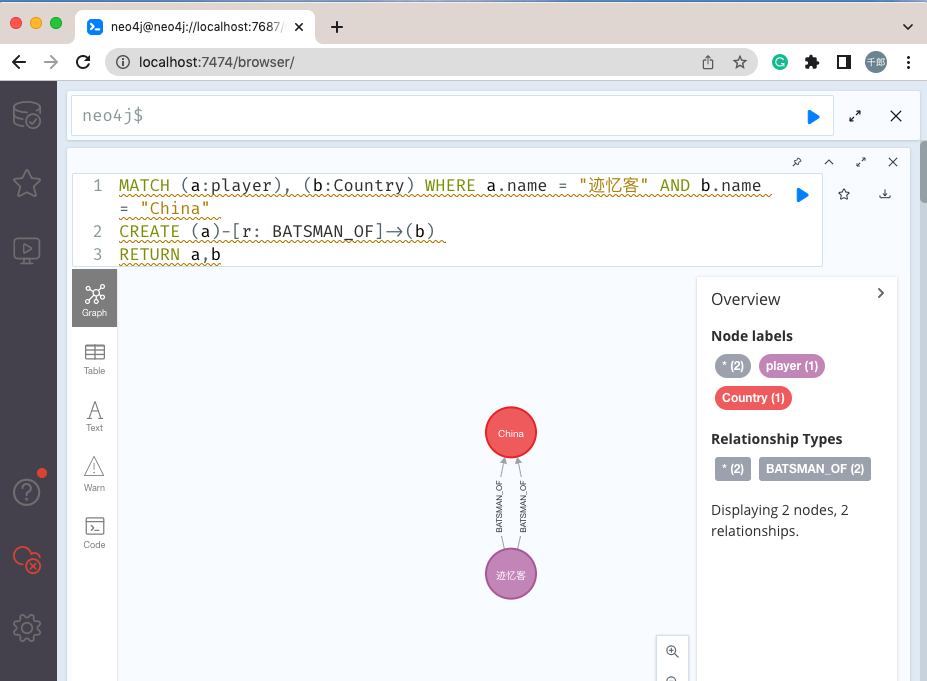Select the BATSMAN_OF (2) relationship type

(815, 469)
